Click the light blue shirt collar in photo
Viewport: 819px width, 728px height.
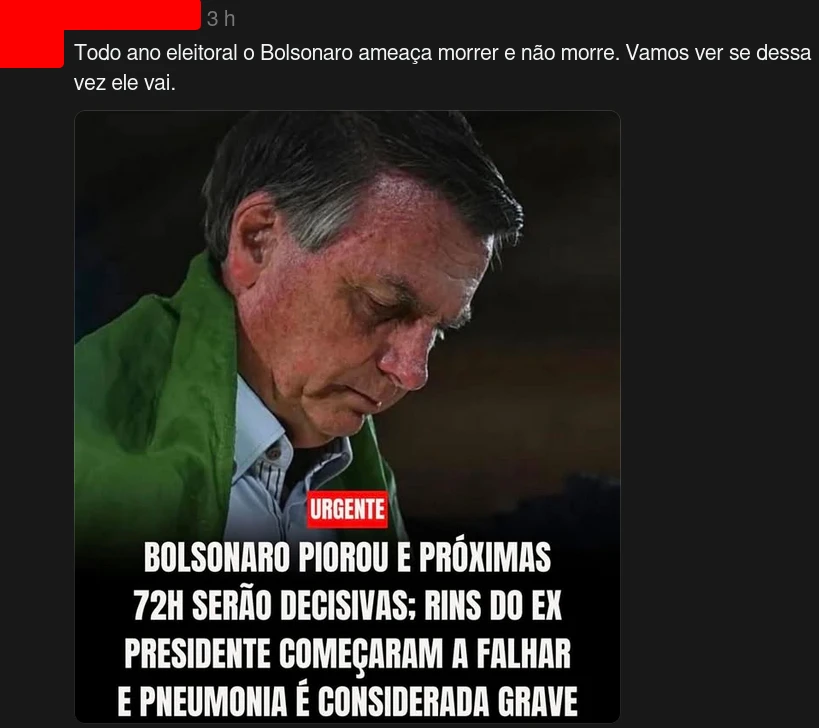(261, 433)
